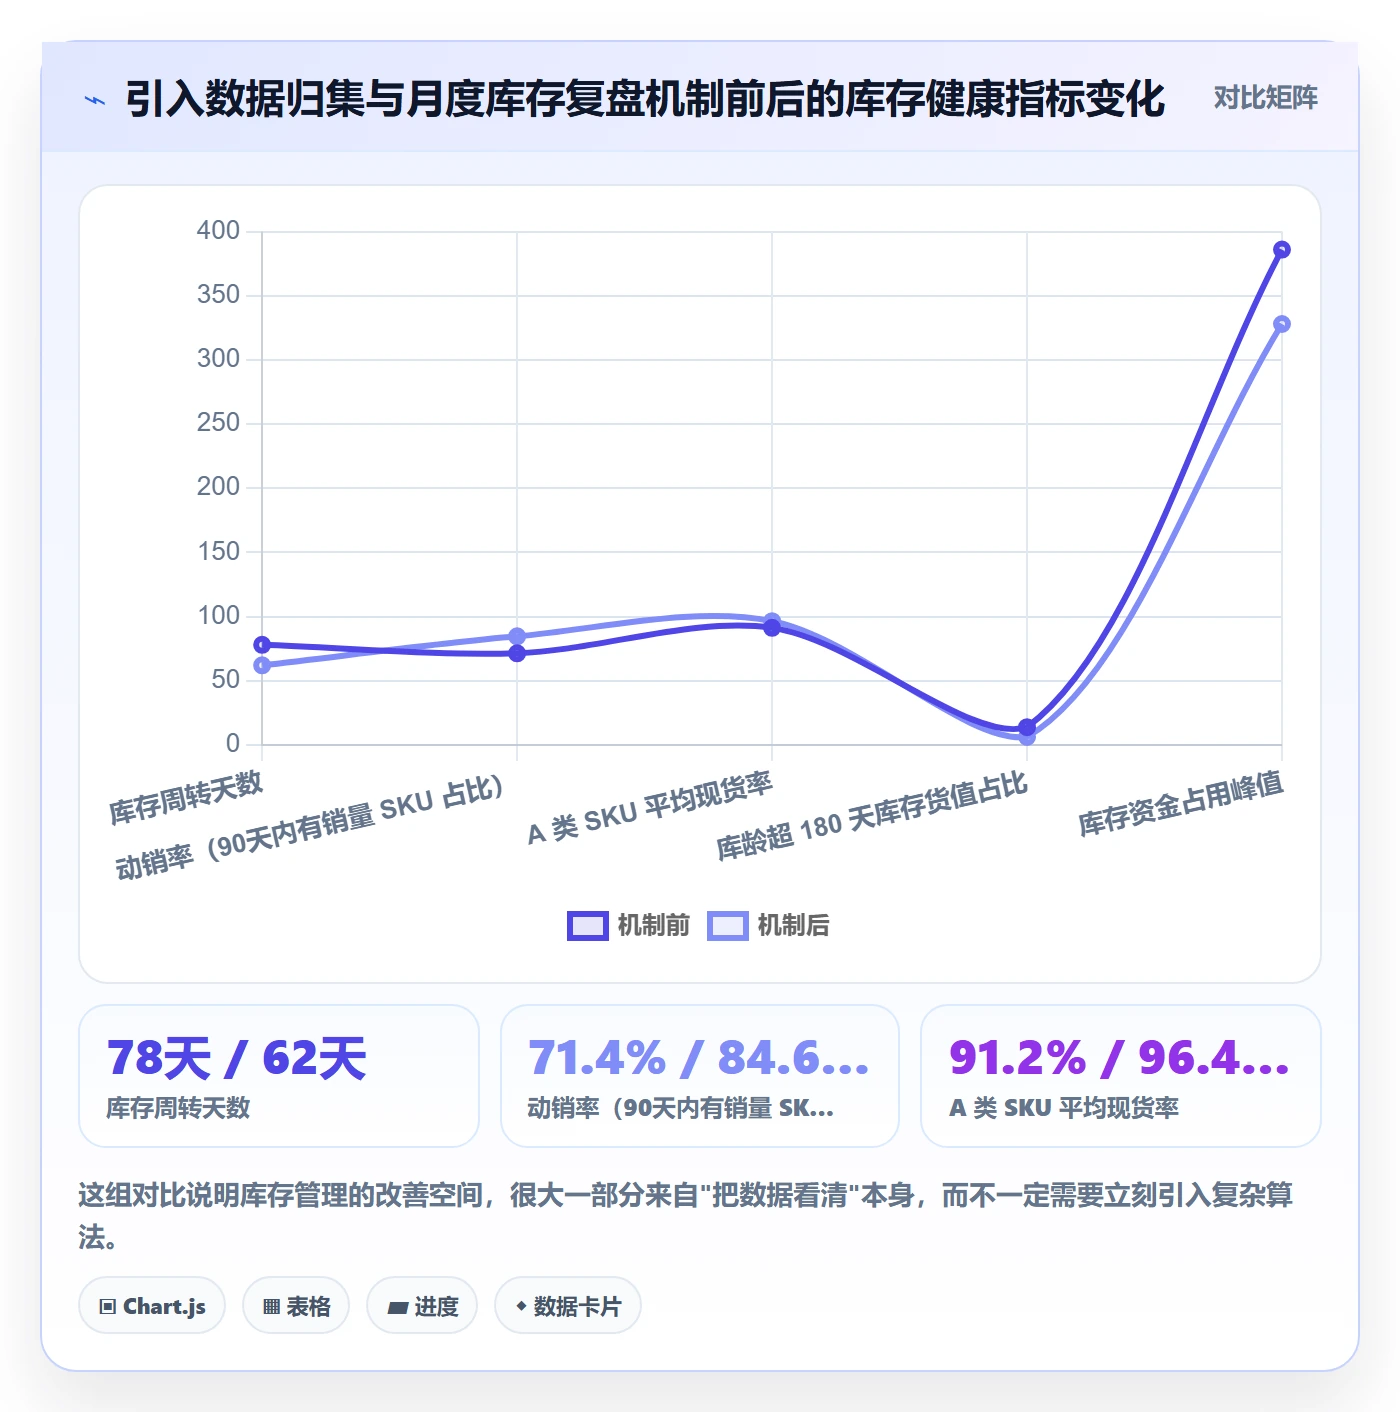Open the 78天 / 62天 stat card
This screenshot has width=1400, height=1412.
tap(279, 1076)
